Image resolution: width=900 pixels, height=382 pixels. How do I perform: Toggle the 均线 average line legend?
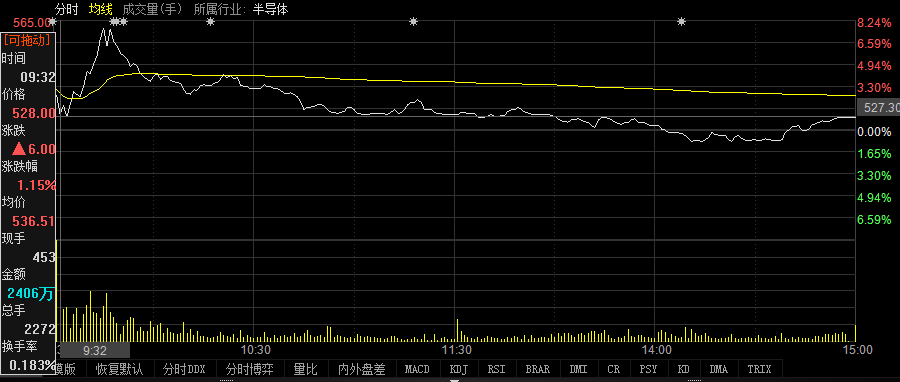[x=101, y=9]
